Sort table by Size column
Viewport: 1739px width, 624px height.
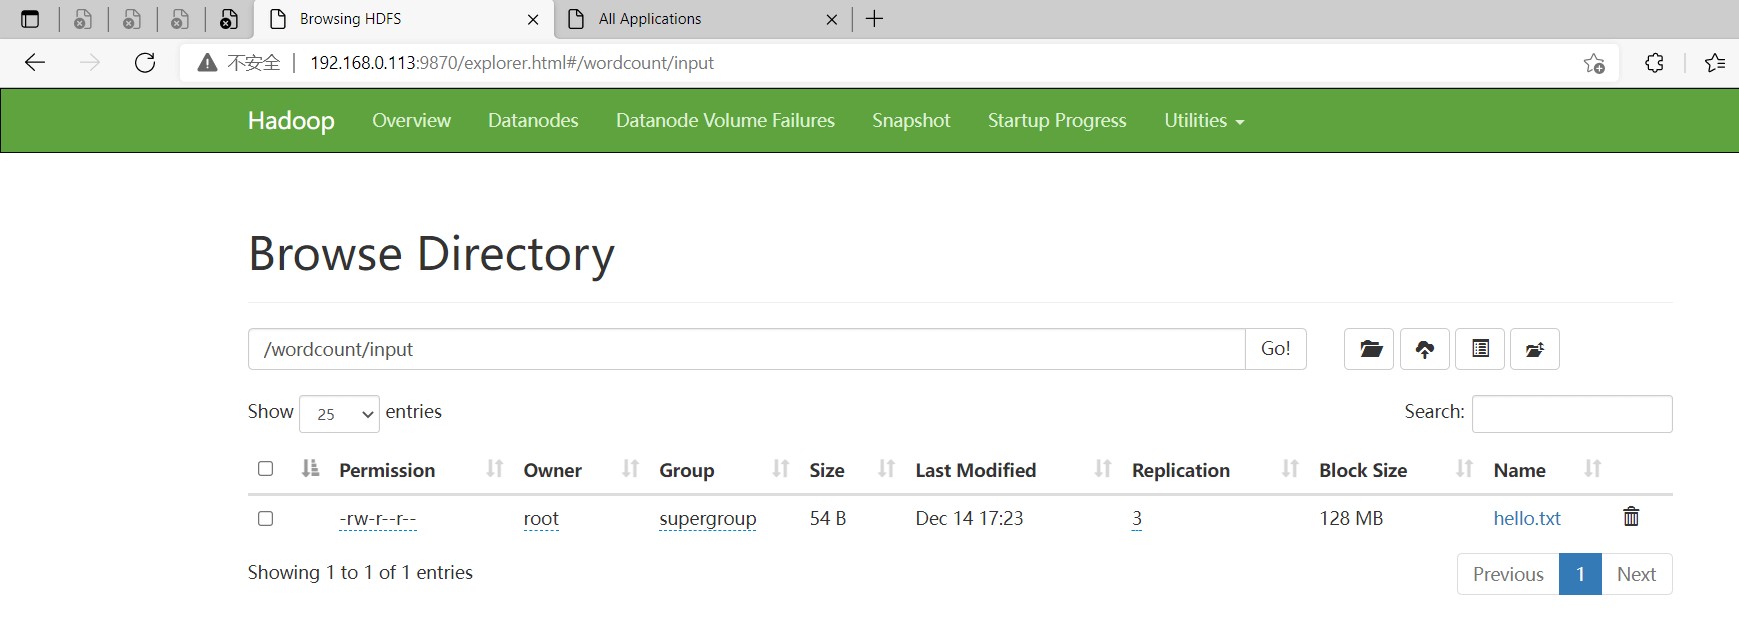pyautogui.click(x=827, y=470)
